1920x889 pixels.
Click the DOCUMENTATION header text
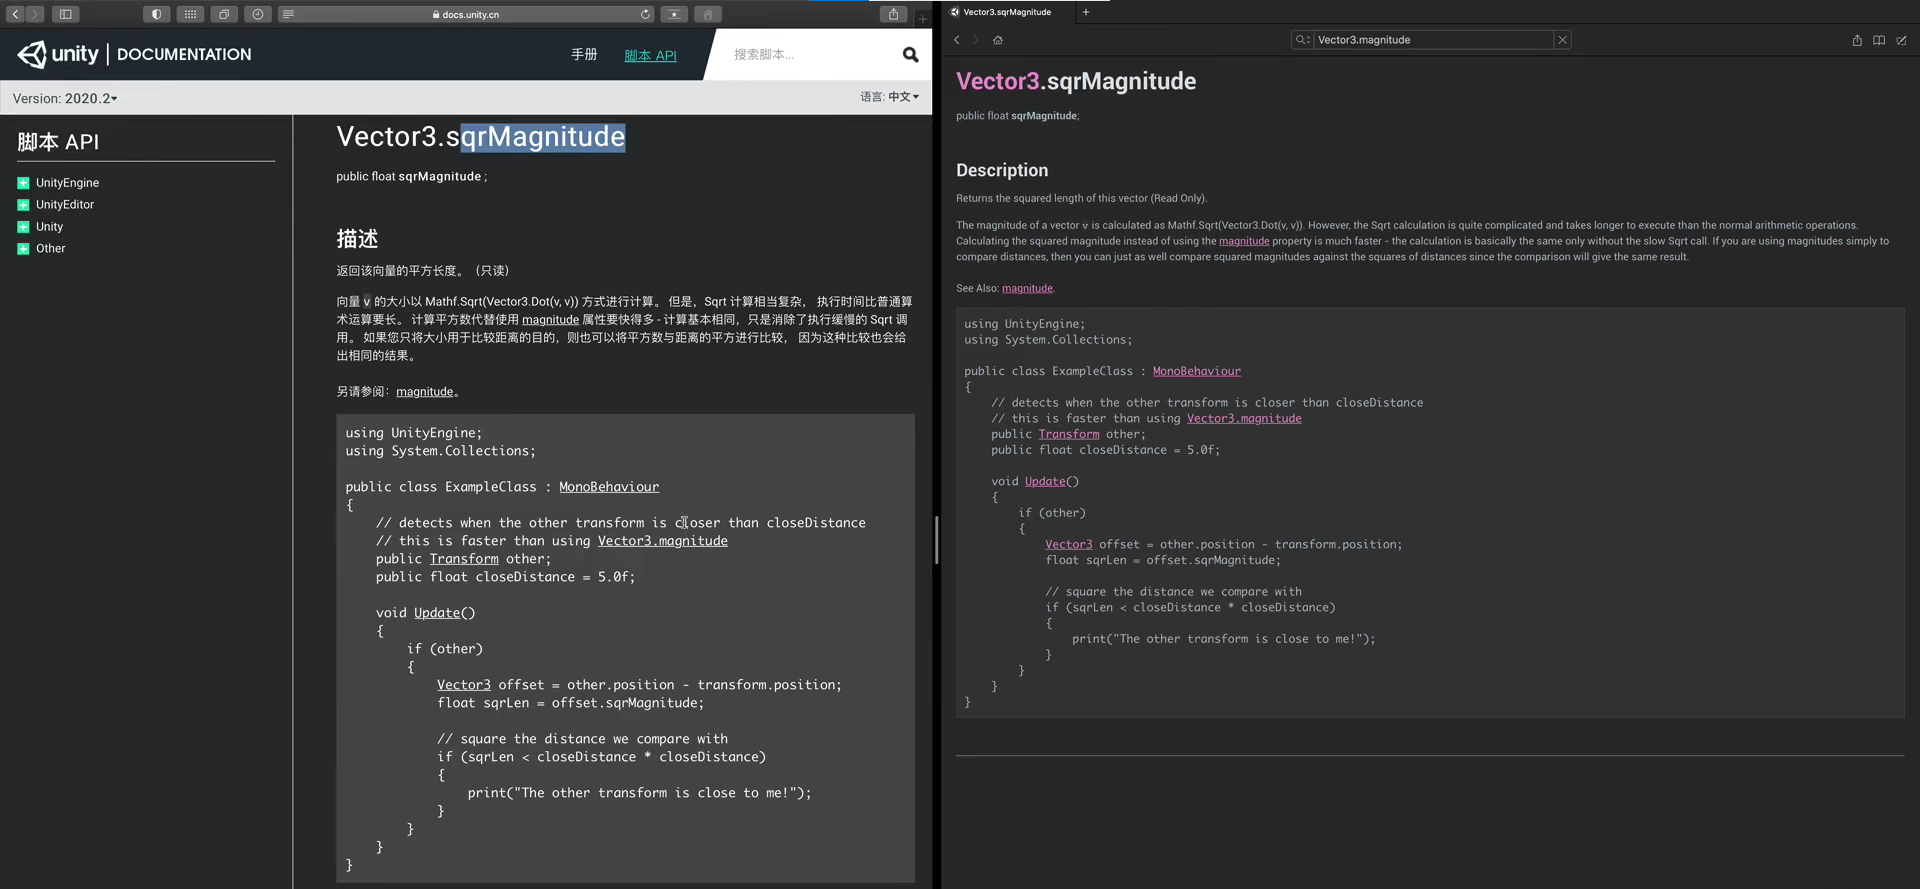[184, 54]
